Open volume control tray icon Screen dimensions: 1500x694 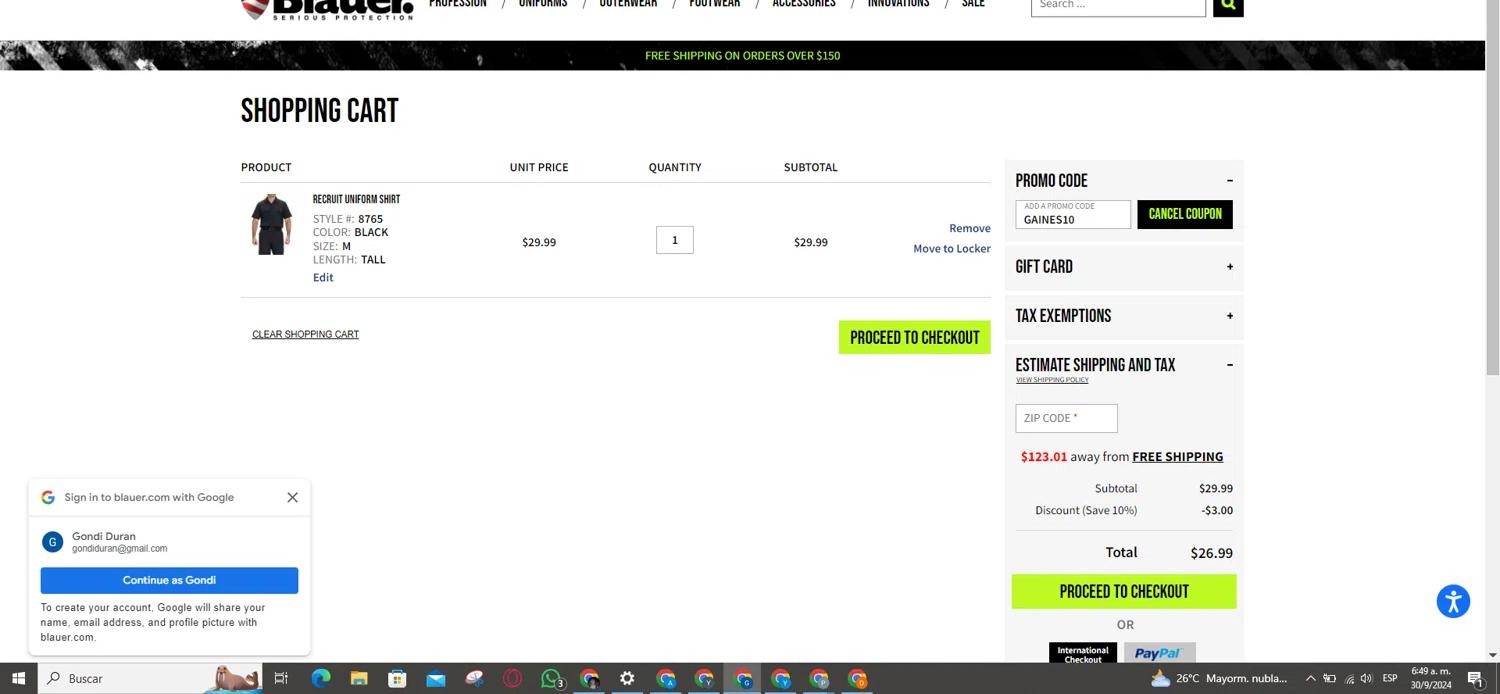coord(1366,678)
